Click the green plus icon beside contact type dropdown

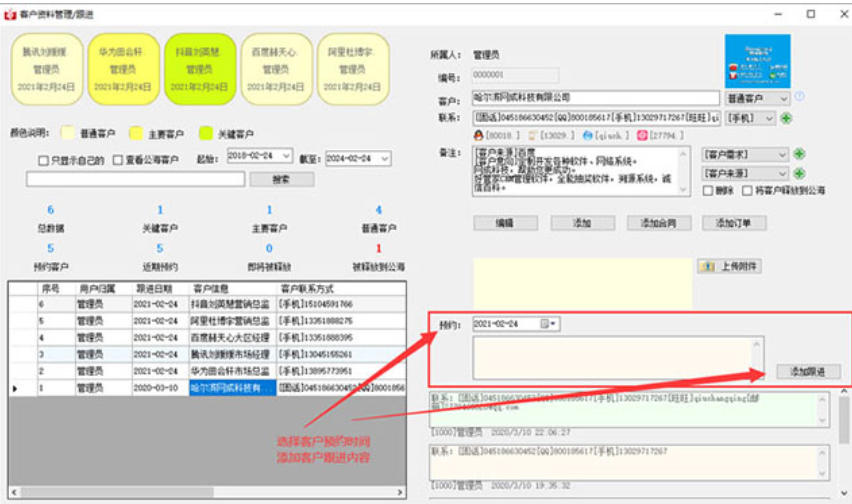tap(786, 118)
